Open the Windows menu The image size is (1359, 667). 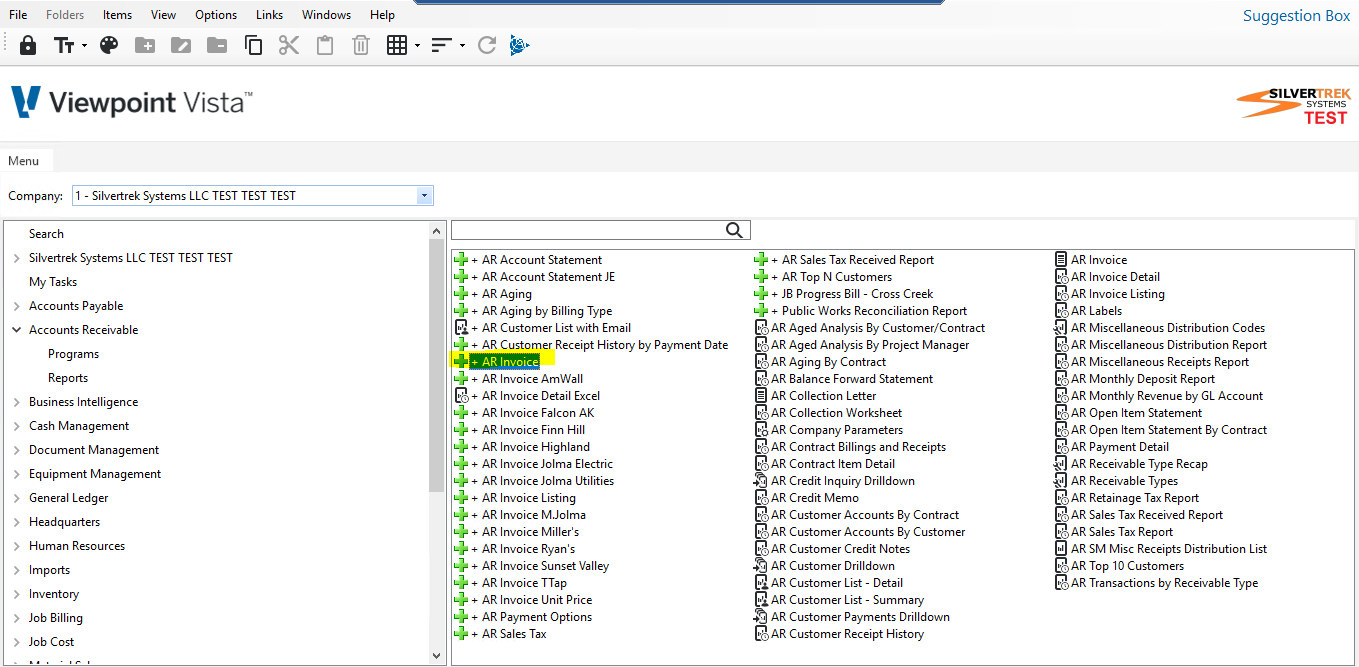pyautogui.click(x=327, y=15)
